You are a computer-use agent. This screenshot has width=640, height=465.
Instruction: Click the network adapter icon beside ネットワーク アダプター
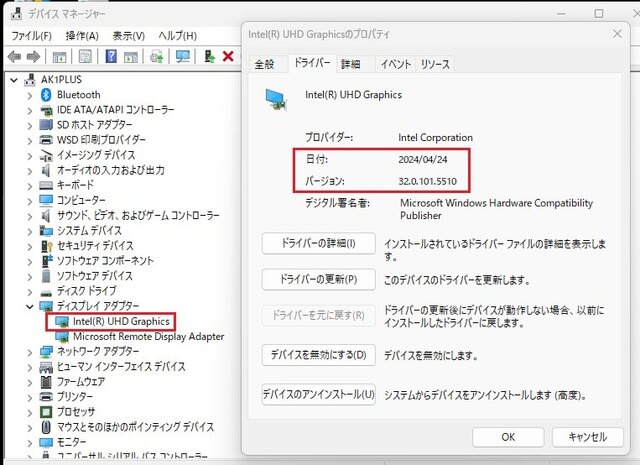tap(46, 352)
